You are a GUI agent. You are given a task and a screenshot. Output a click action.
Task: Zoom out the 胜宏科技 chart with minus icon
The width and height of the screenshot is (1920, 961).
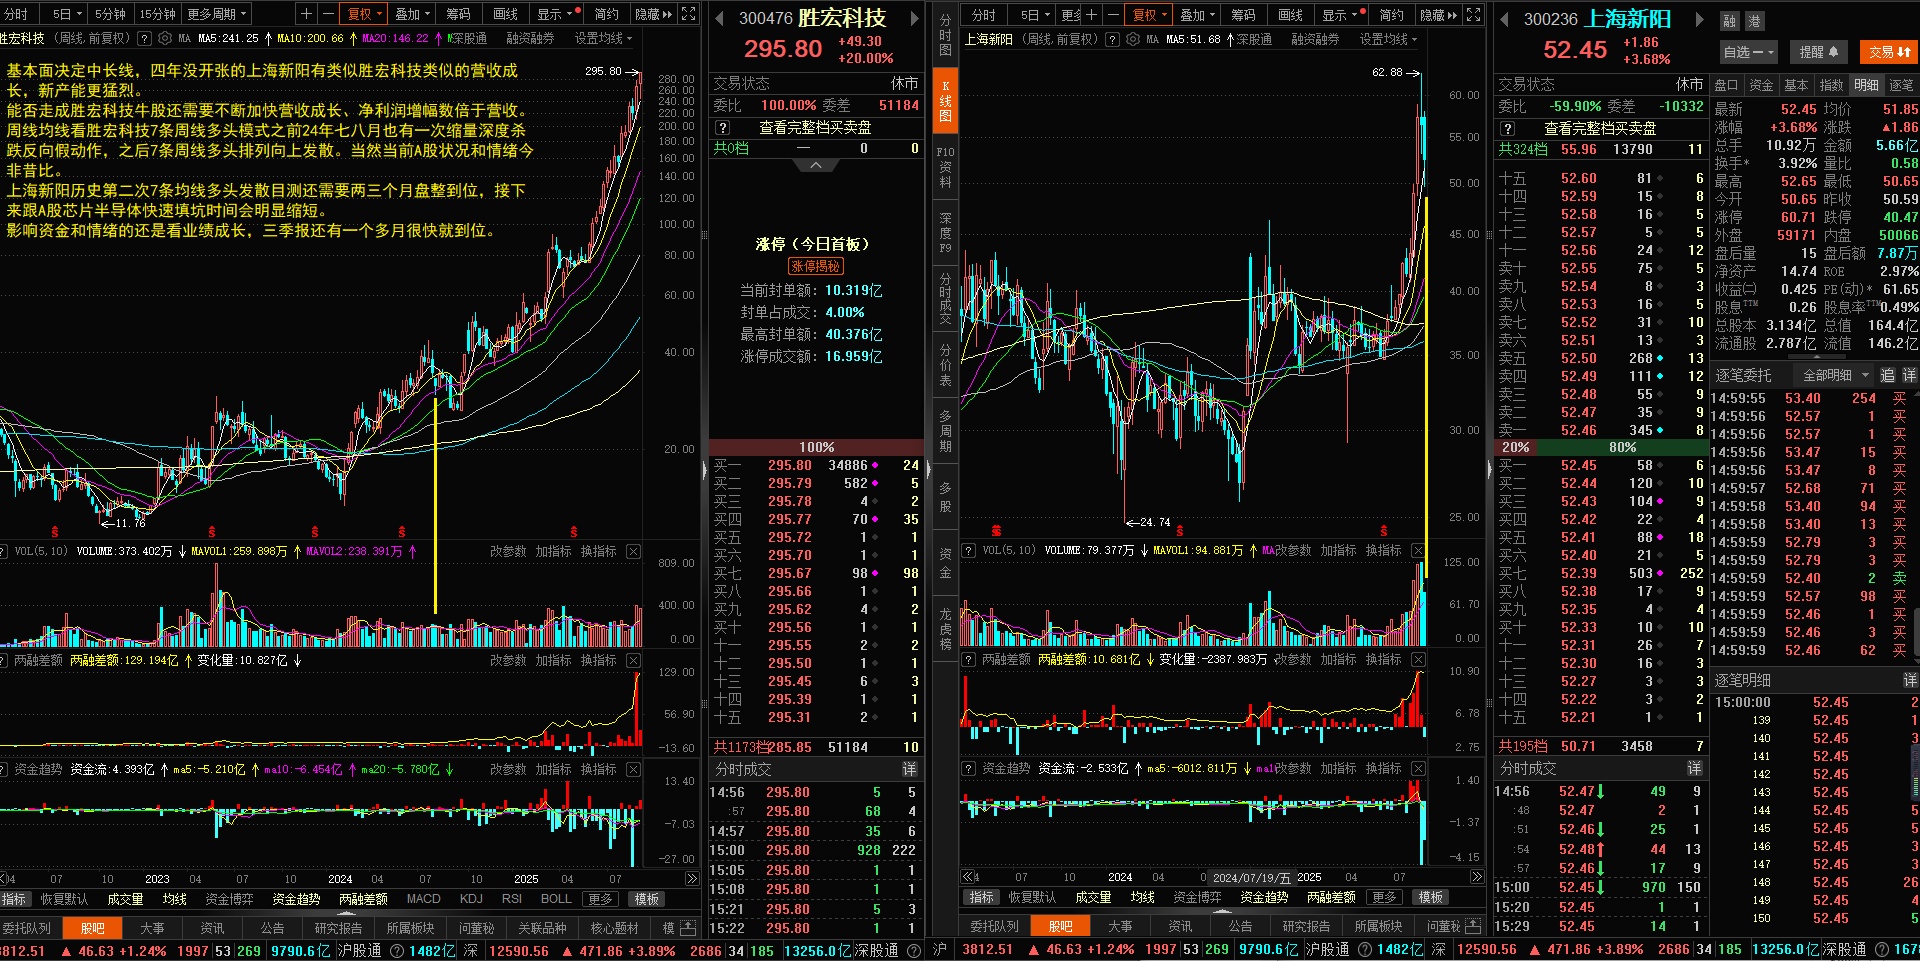tap(328, 14)
